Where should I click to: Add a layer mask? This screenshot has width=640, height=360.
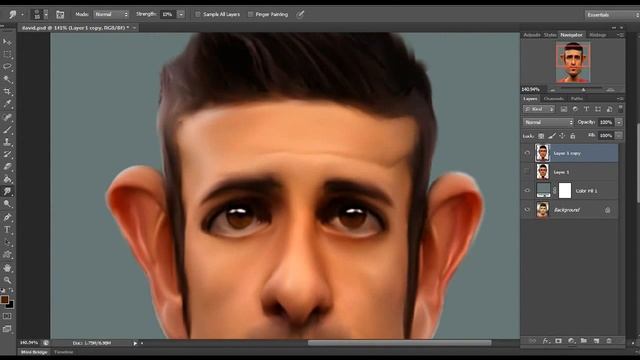[558, 341]
